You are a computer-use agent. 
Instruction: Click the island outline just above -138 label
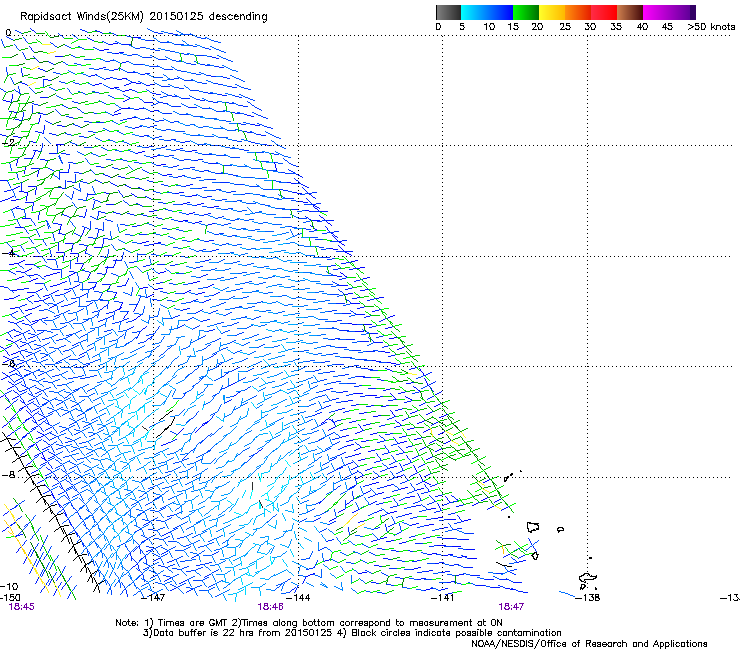[588, 579]
